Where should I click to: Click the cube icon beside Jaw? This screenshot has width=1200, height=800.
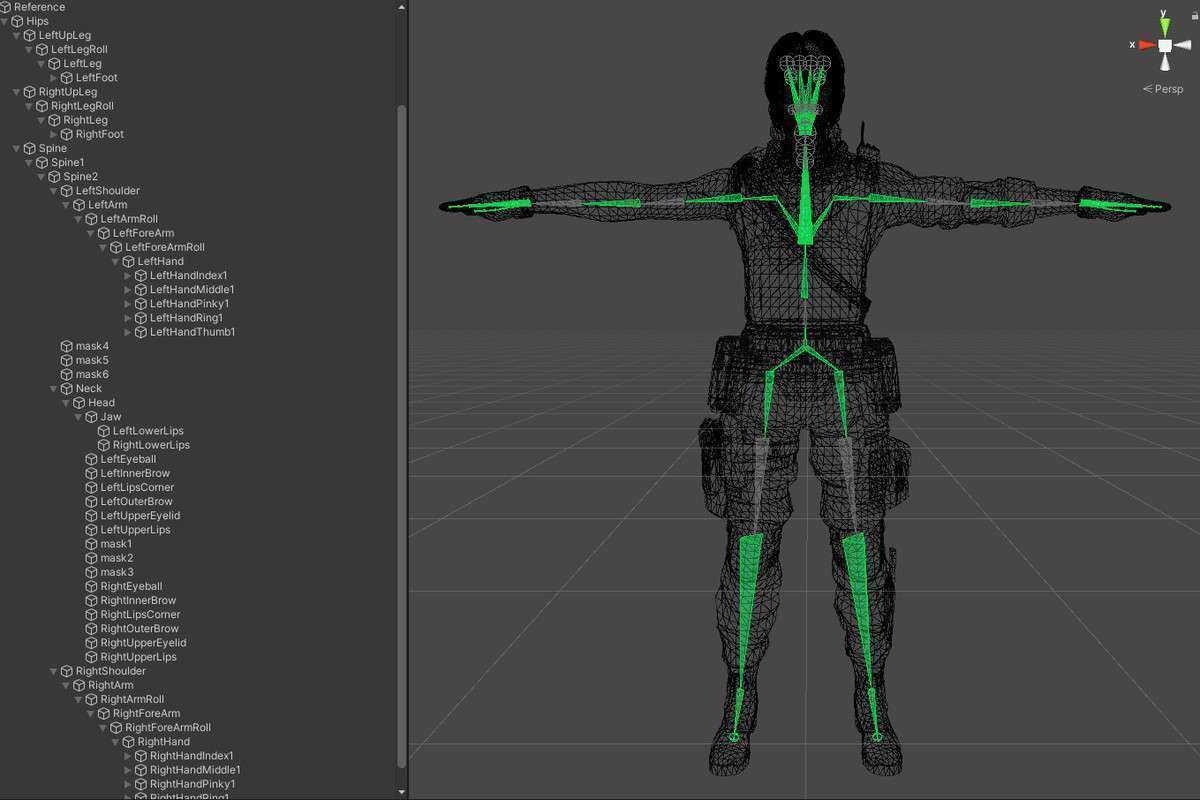[92, 417]
